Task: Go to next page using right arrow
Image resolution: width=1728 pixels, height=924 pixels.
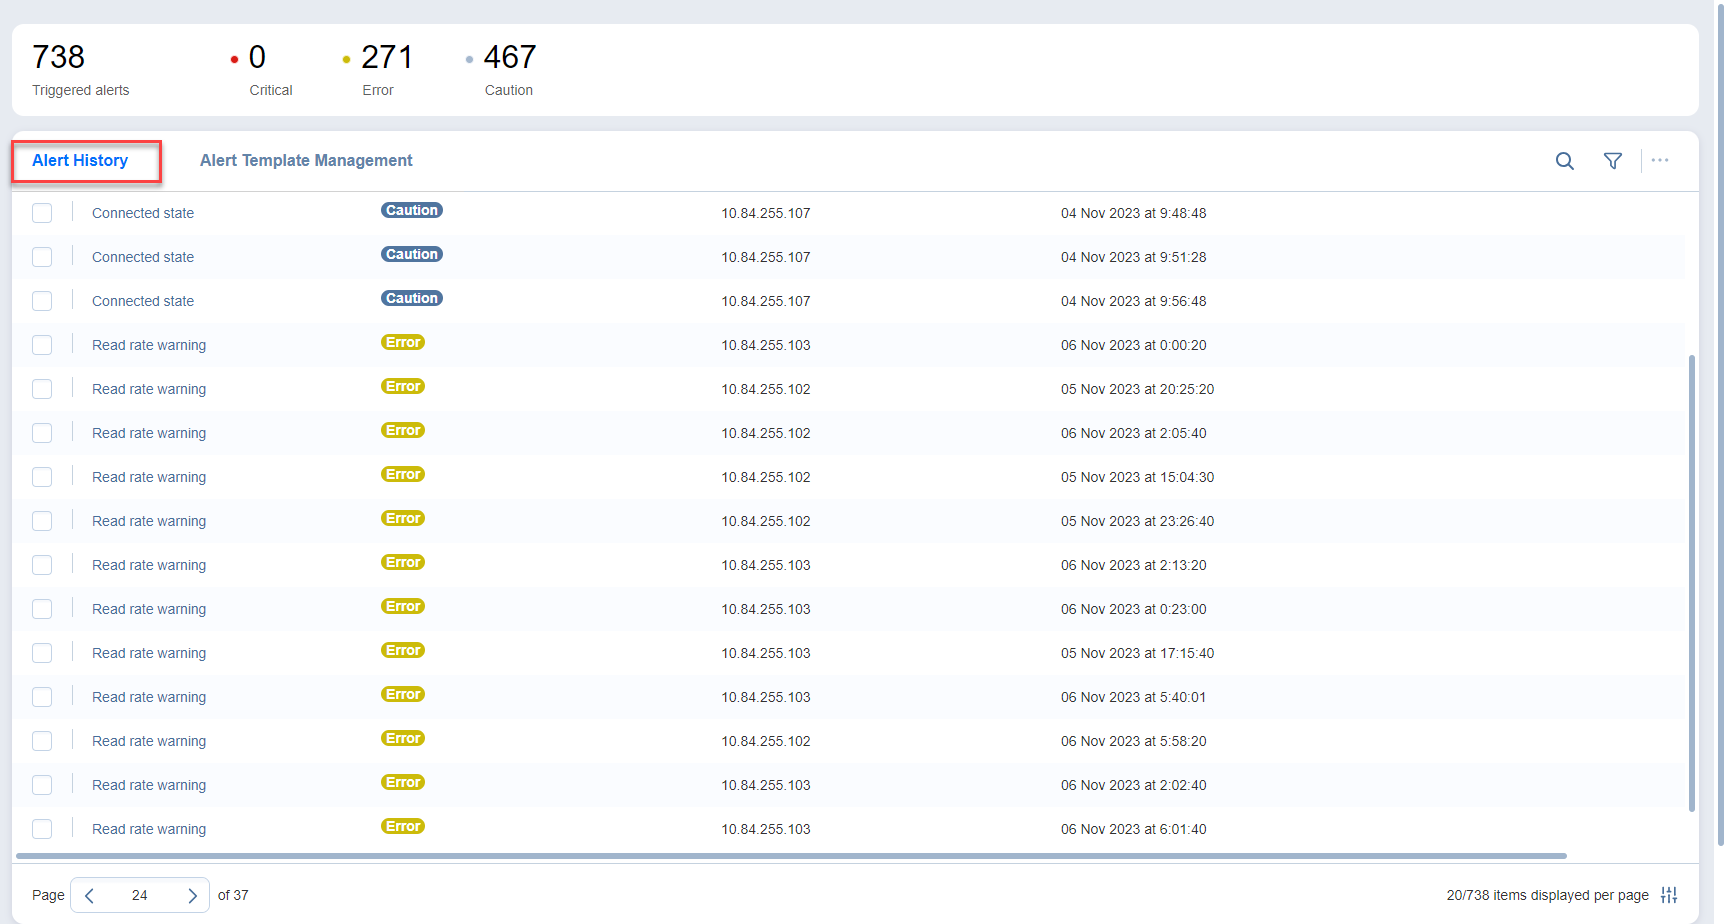Action: [192, 896]
